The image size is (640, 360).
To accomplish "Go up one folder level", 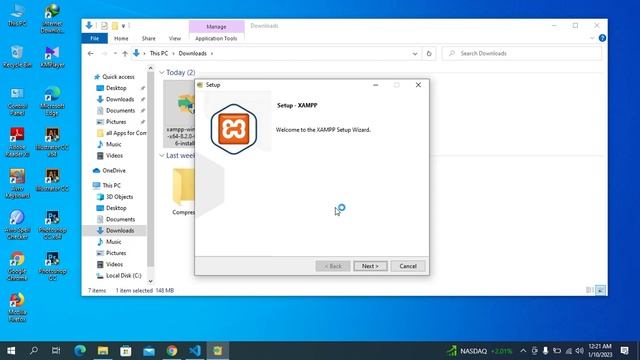I will click(125, 53).
